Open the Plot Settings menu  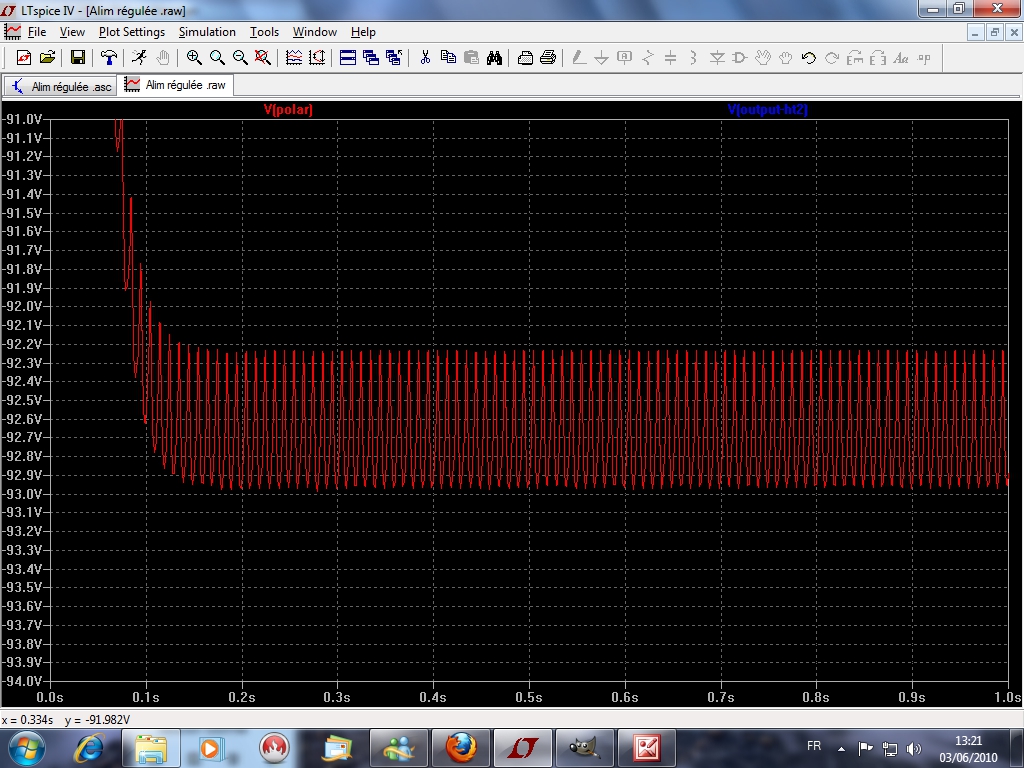(x=132, y=31)
